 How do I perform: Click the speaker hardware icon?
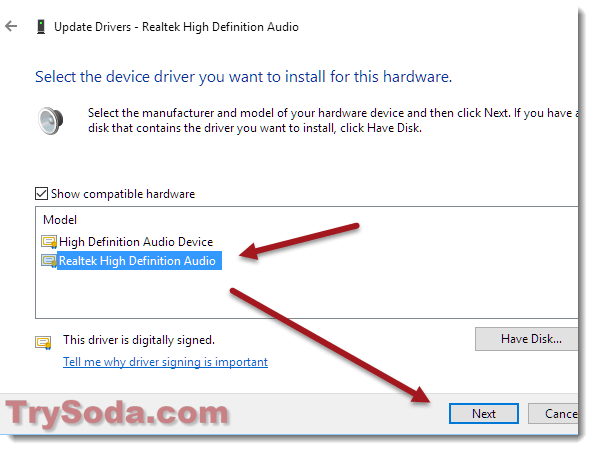51,121
